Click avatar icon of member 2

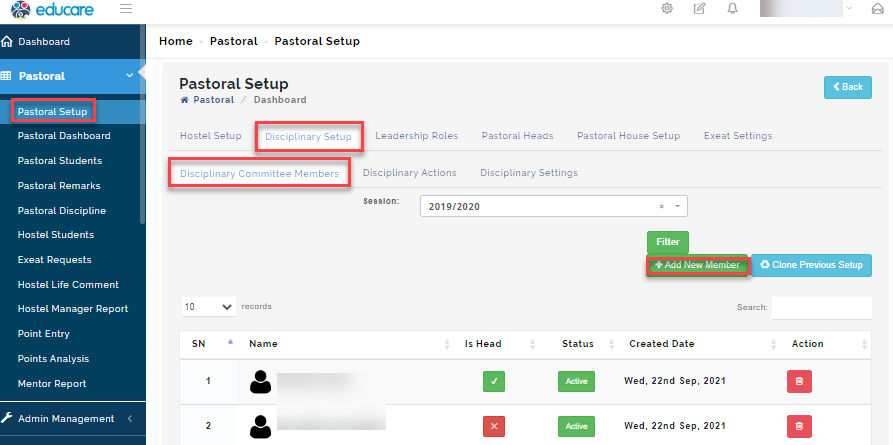pyautogui.click(x=260, y=426)
